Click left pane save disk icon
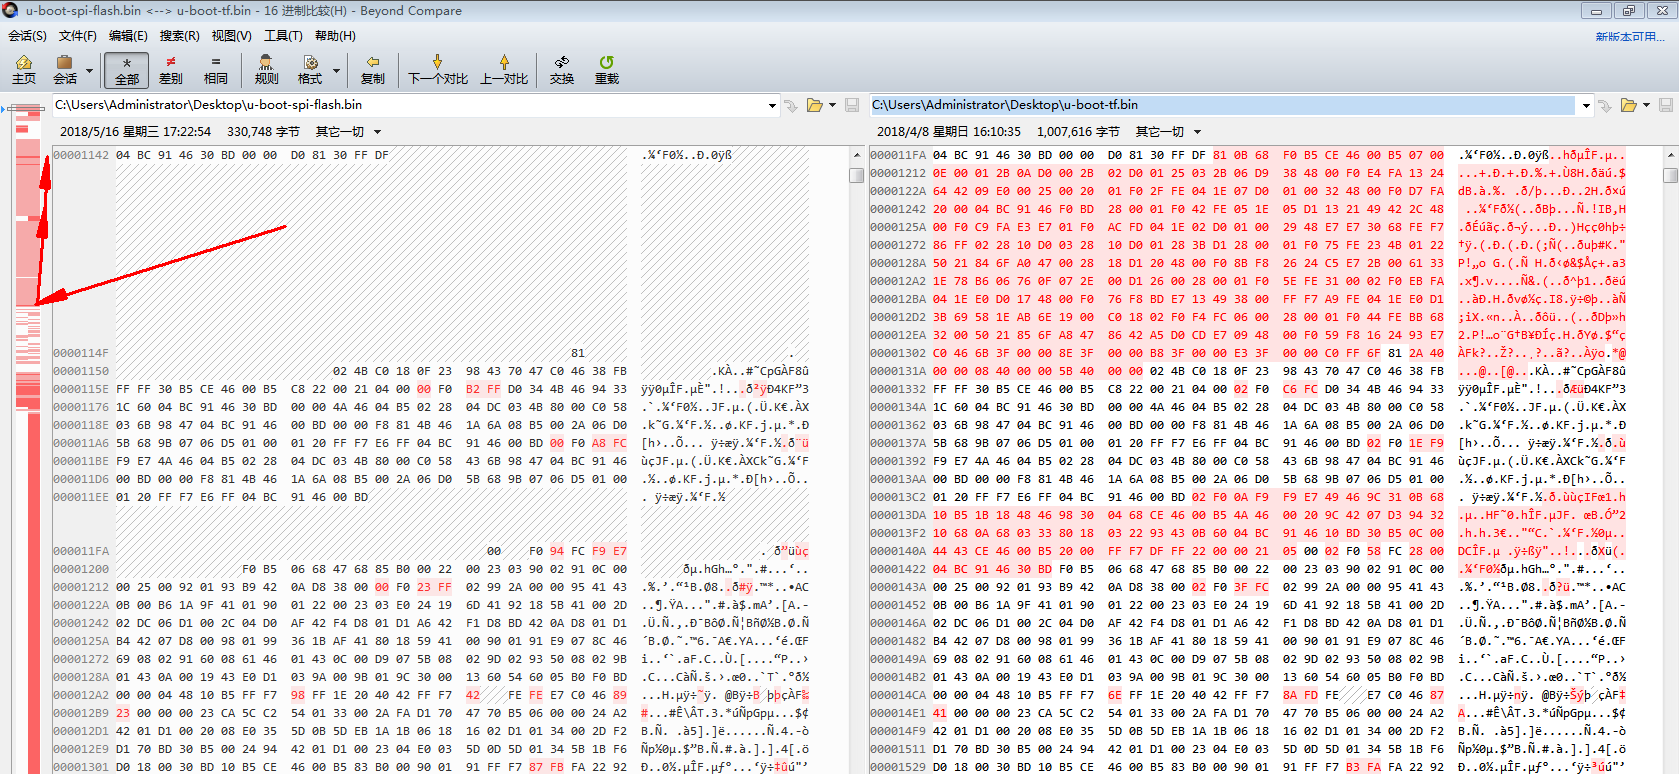1679x774 pixels. [x=852, y=105]
